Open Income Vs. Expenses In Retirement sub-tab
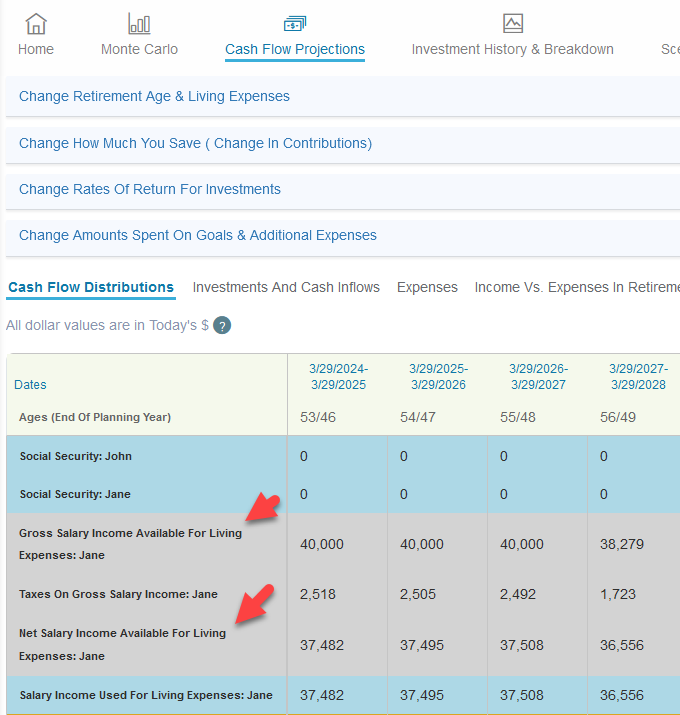Viewport: 680px width, 715px height. click(x=577, y=287)
